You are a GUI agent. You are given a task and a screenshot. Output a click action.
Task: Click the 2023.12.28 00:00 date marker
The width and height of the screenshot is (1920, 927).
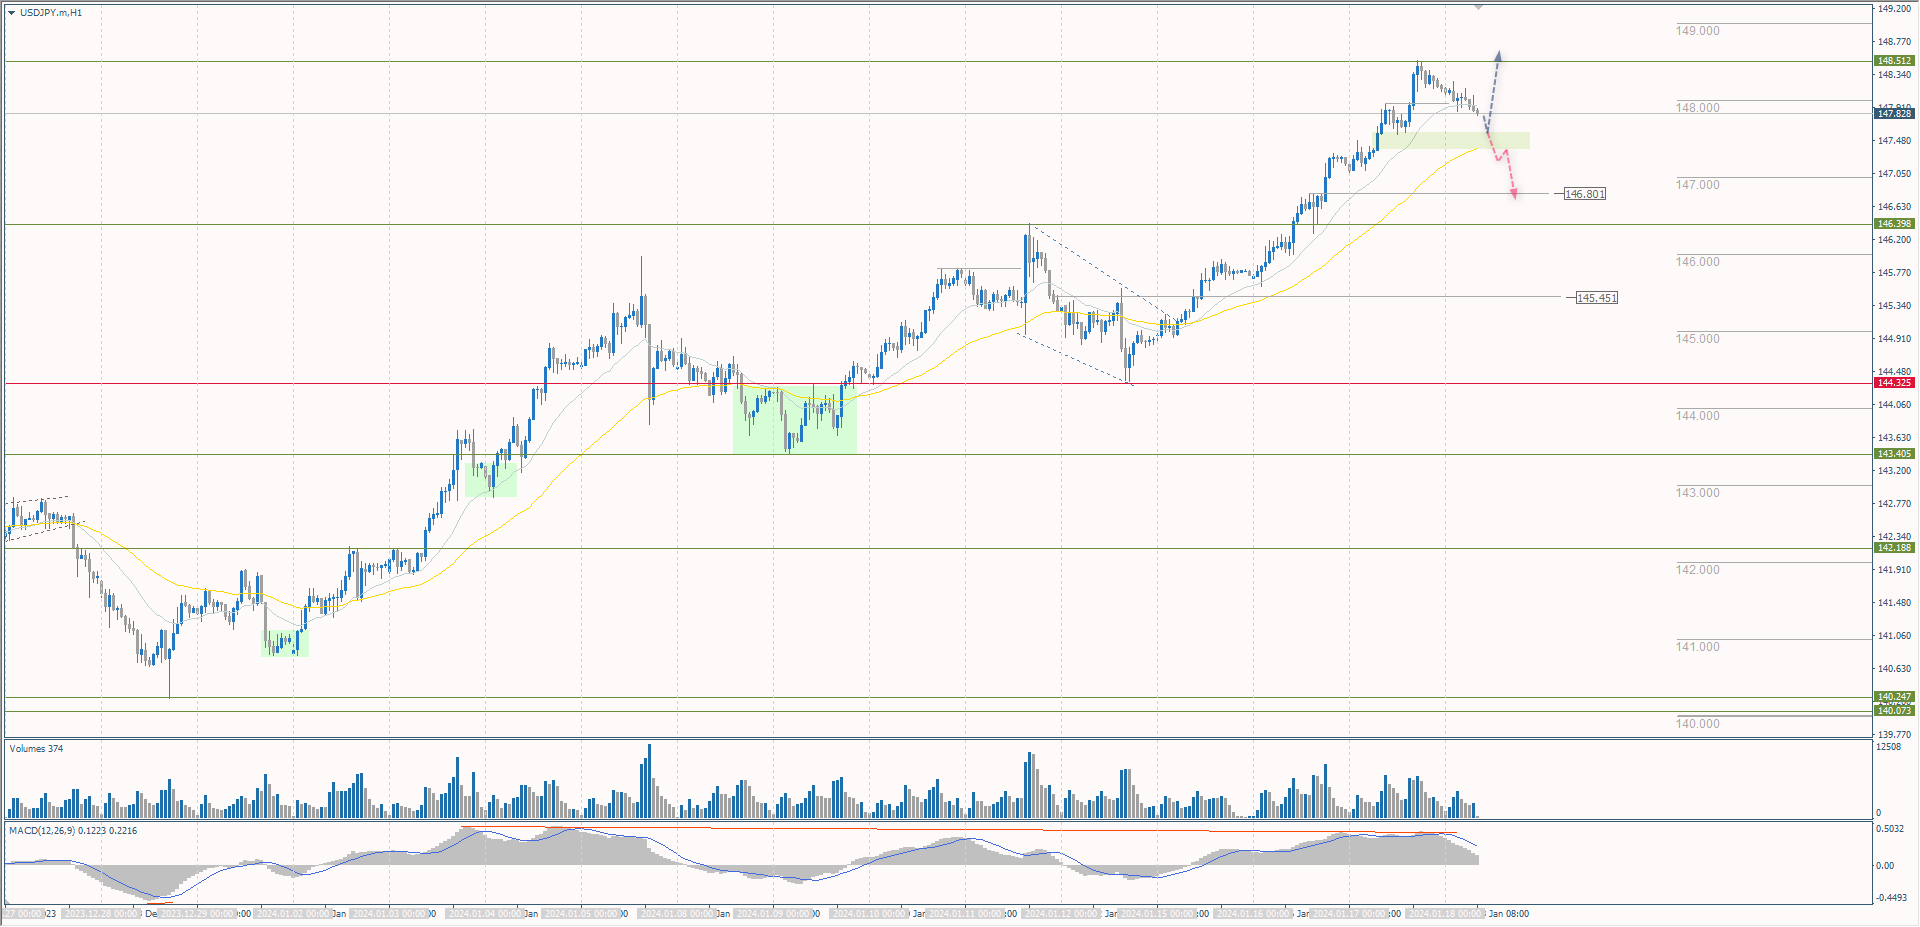(x=101, y=914)
